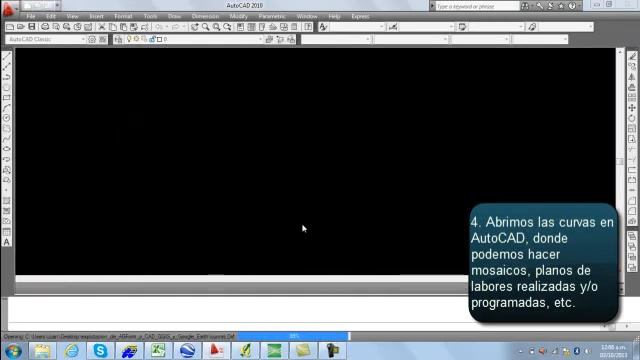The image size is (640, 360).
Task: Select the Erase tool in Modify toolbar
Action: point(632,56)
